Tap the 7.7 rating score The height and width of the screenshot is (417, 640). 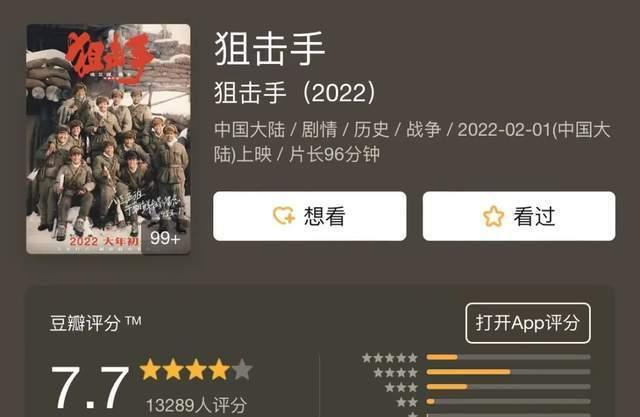click(x=89, y=387)
